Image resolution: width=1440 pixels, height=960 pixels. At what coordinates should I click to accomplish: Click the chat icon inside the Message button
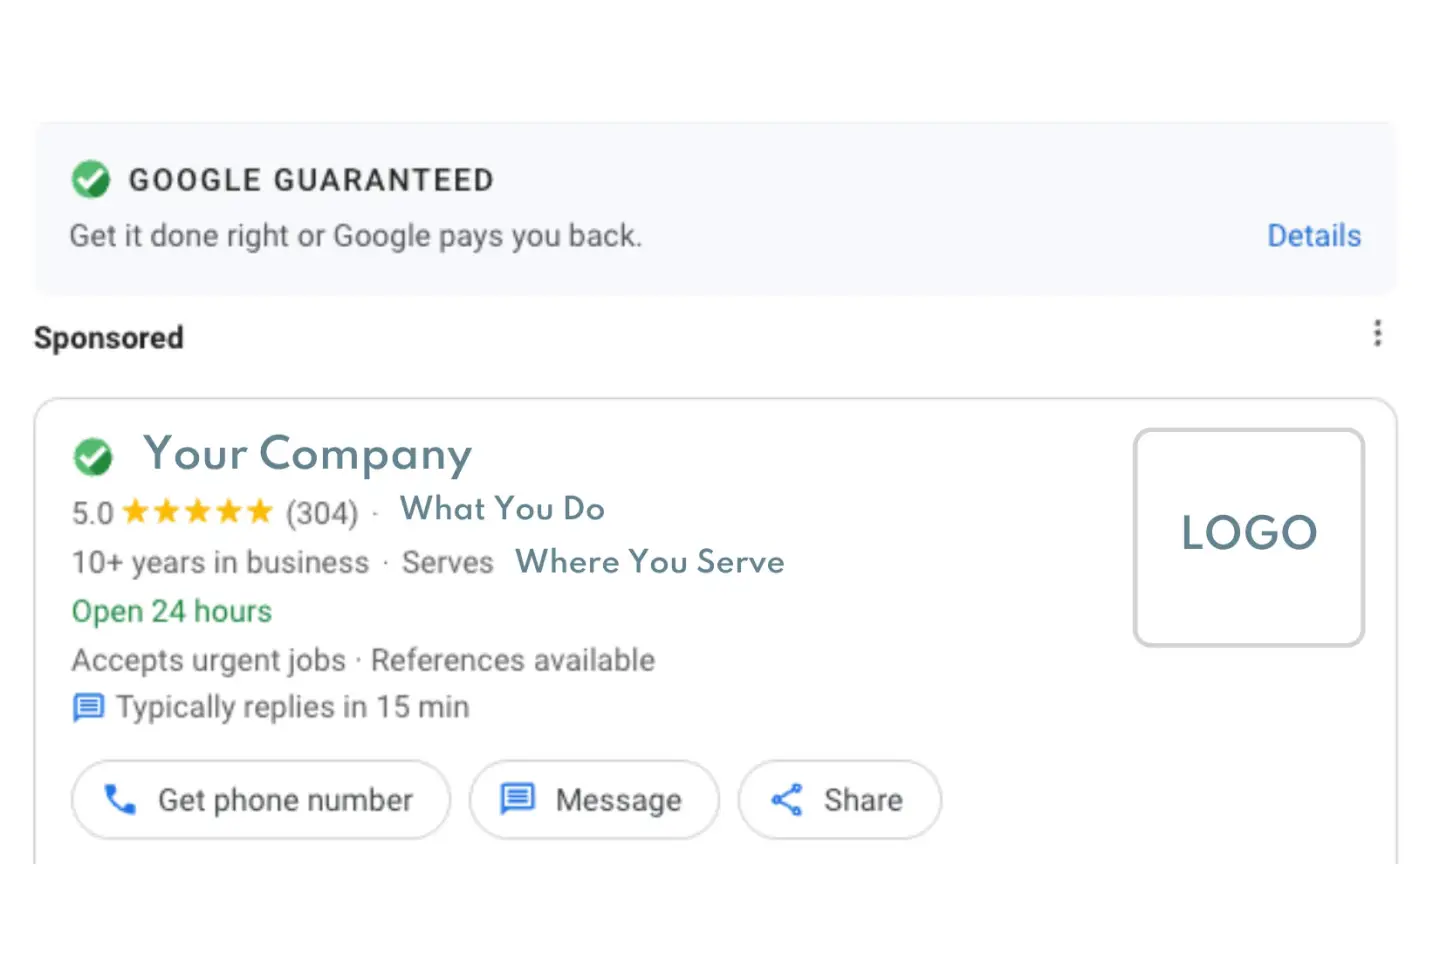(x=517, y=799)
